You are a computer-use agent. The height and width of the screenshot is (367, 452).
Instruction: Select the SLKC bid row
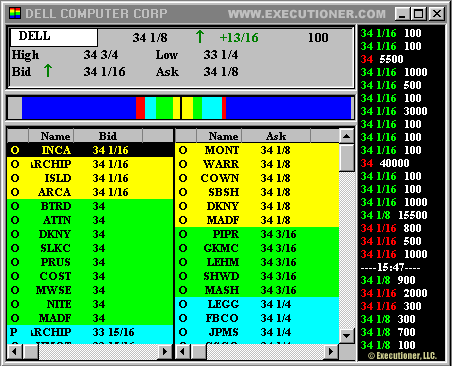pos(90,248)
